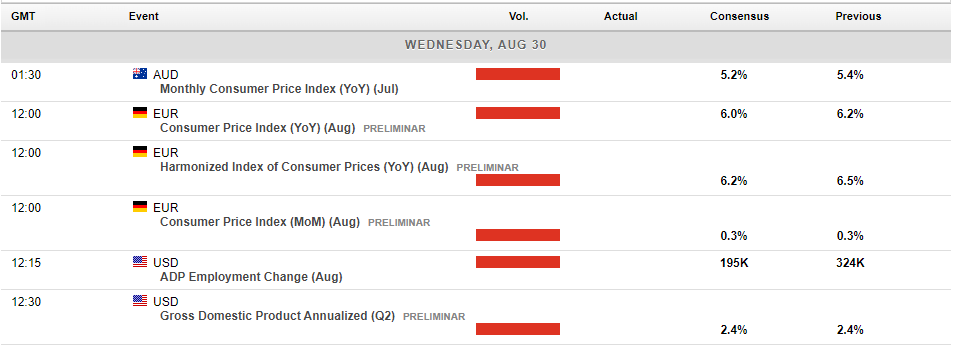Click the GMT column header
Screen dimensions: 953x360
pyautogui.click(x=23, y=16)
